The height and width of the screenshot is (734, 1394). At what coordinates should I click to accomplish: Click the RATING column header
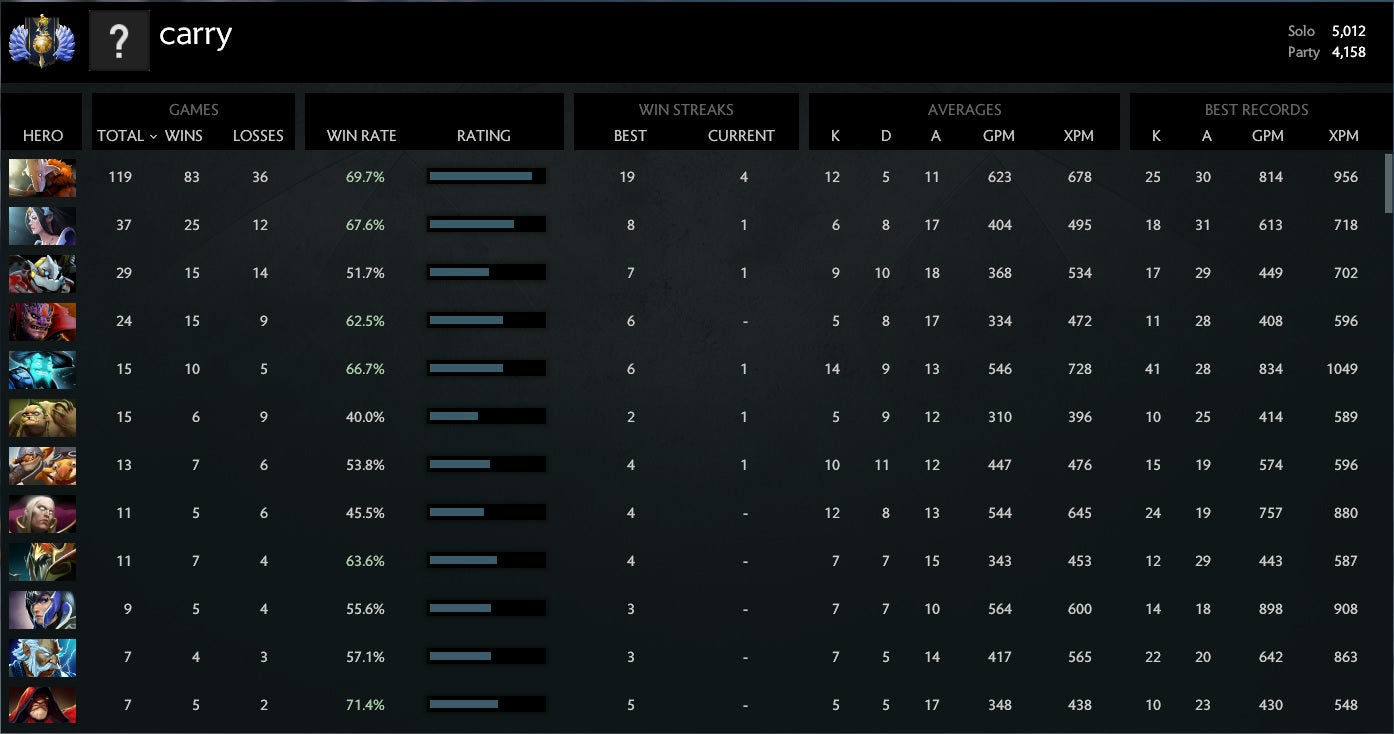point(483,136)
